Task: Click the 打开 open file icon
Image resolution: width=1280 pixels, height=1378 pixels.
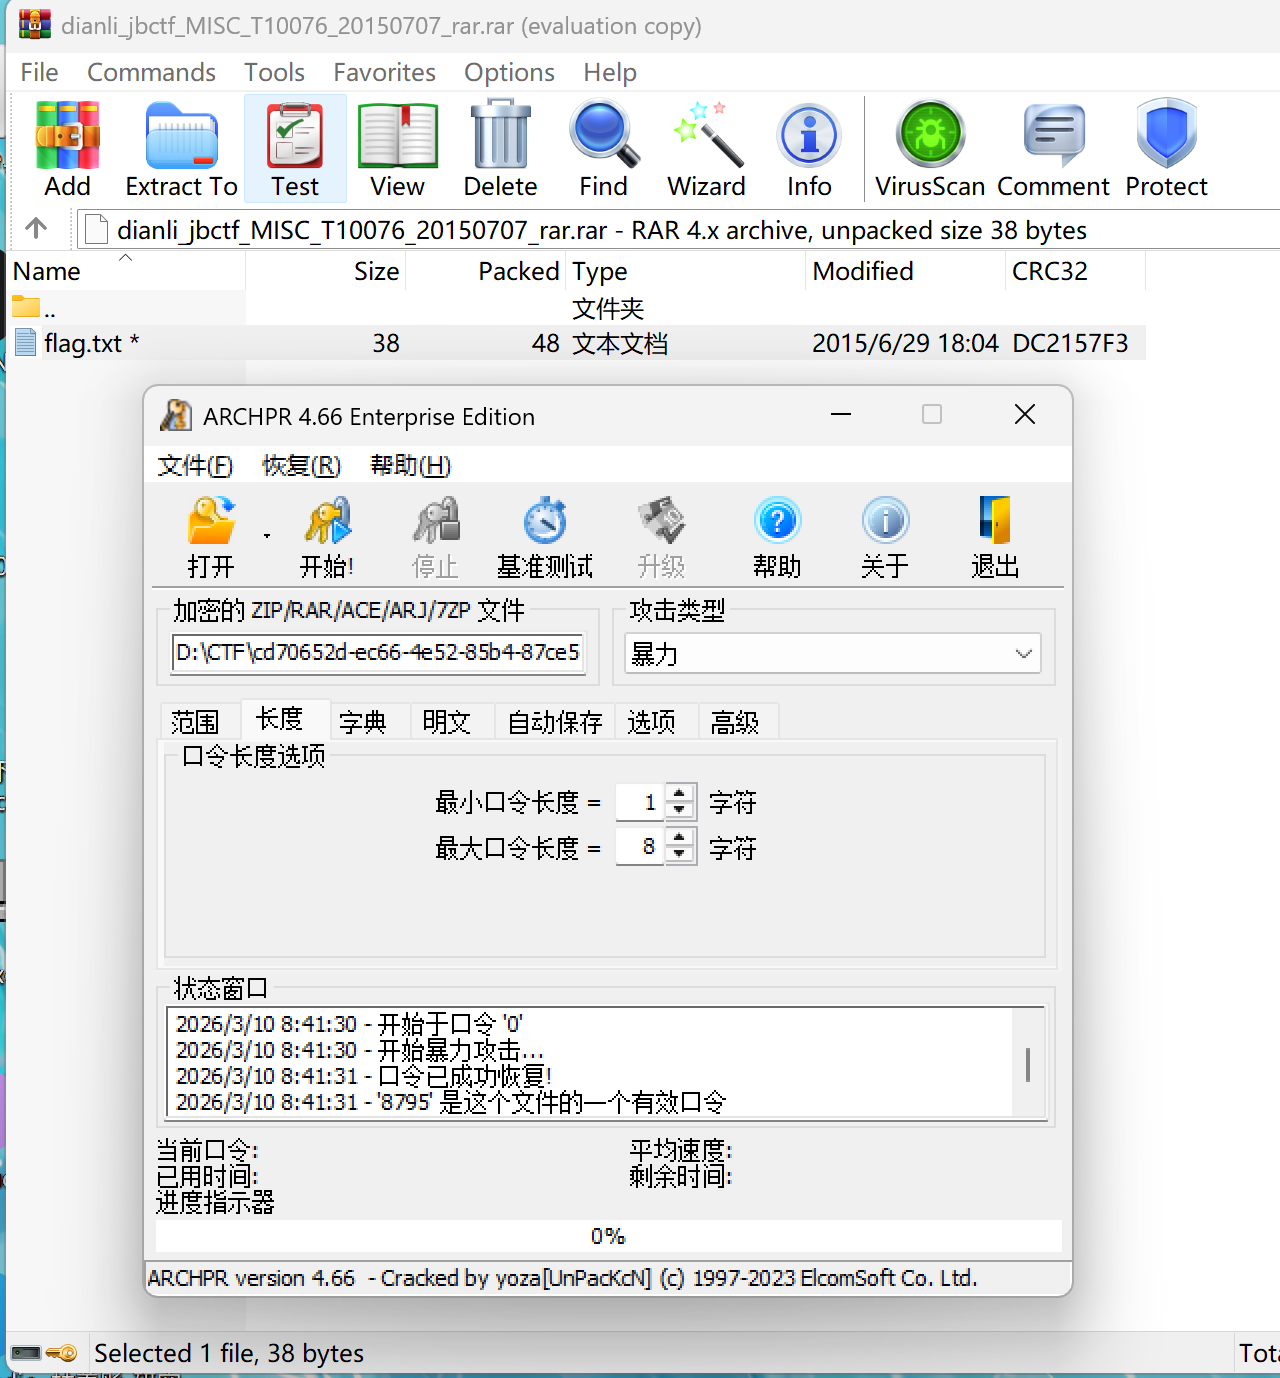Action: pos(211,522)
